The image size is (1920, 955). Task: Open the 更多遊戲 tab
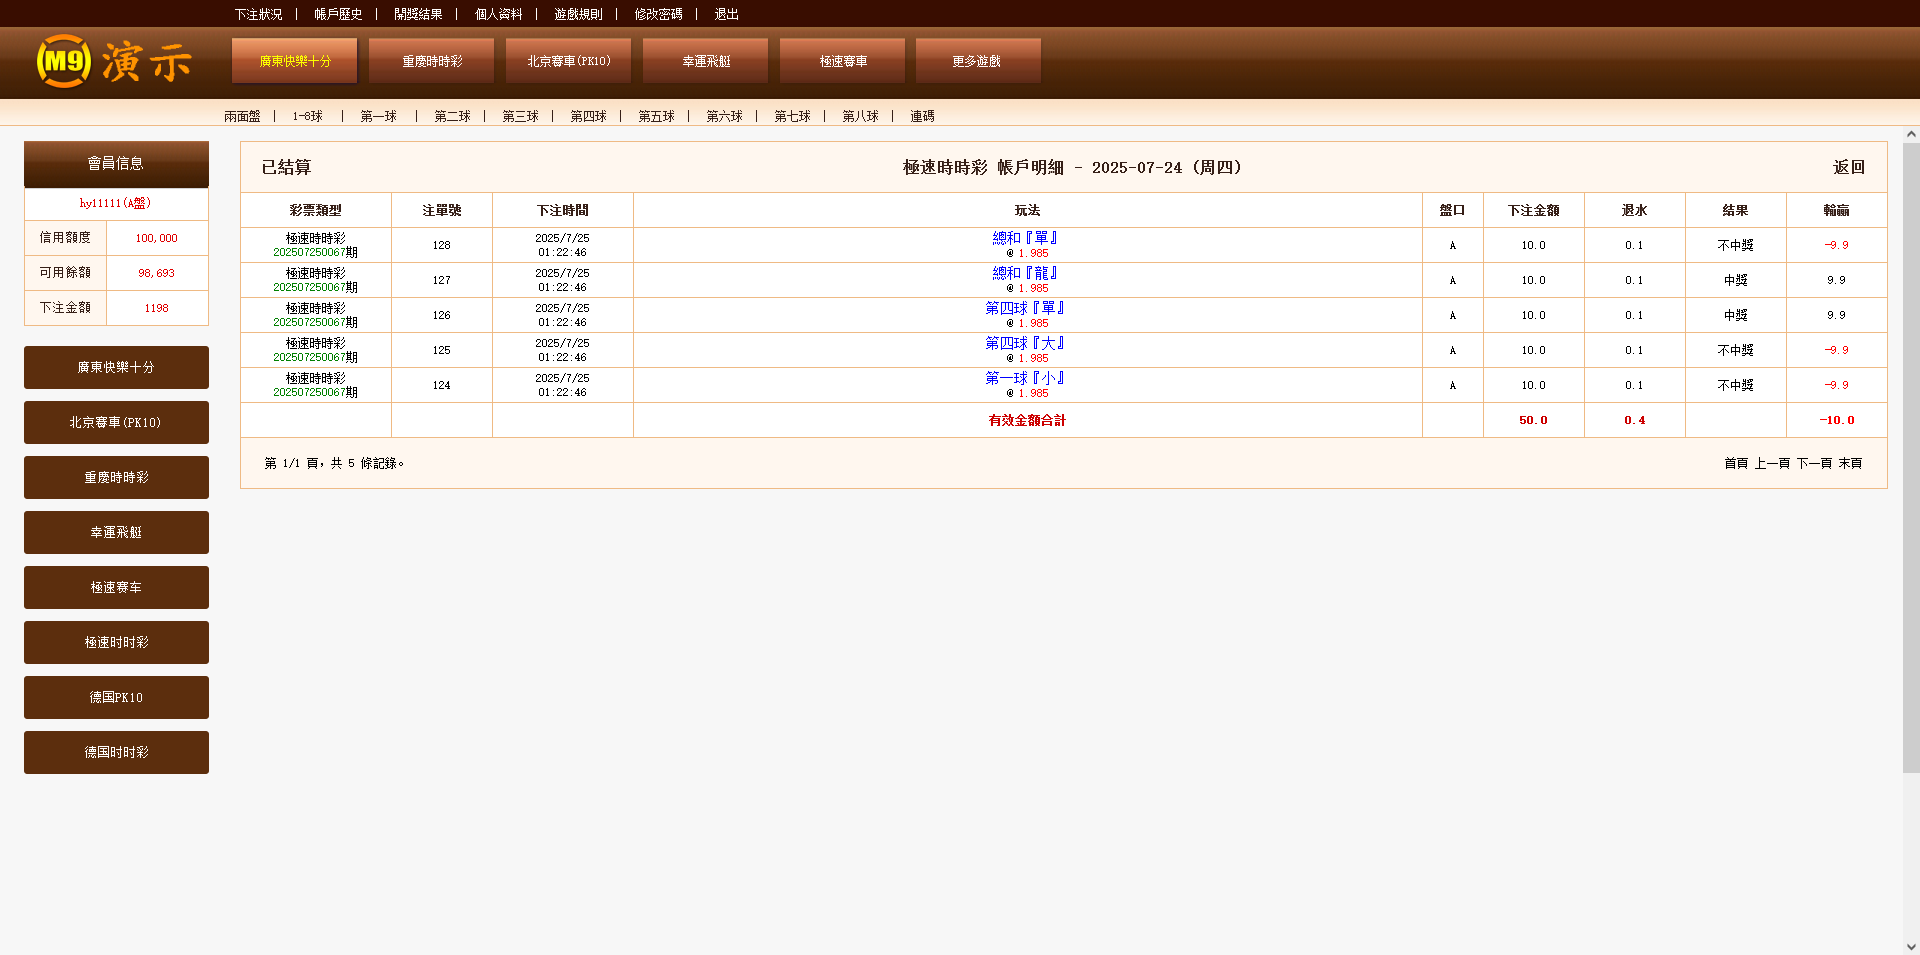tap(977, 61)
